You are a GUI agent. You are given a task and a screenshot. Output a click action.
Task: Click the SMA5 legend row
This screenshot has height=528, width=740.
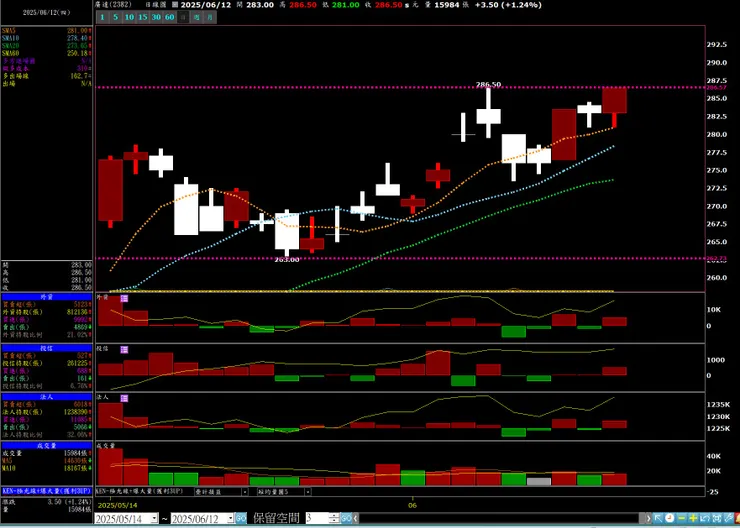pos(47,30)
